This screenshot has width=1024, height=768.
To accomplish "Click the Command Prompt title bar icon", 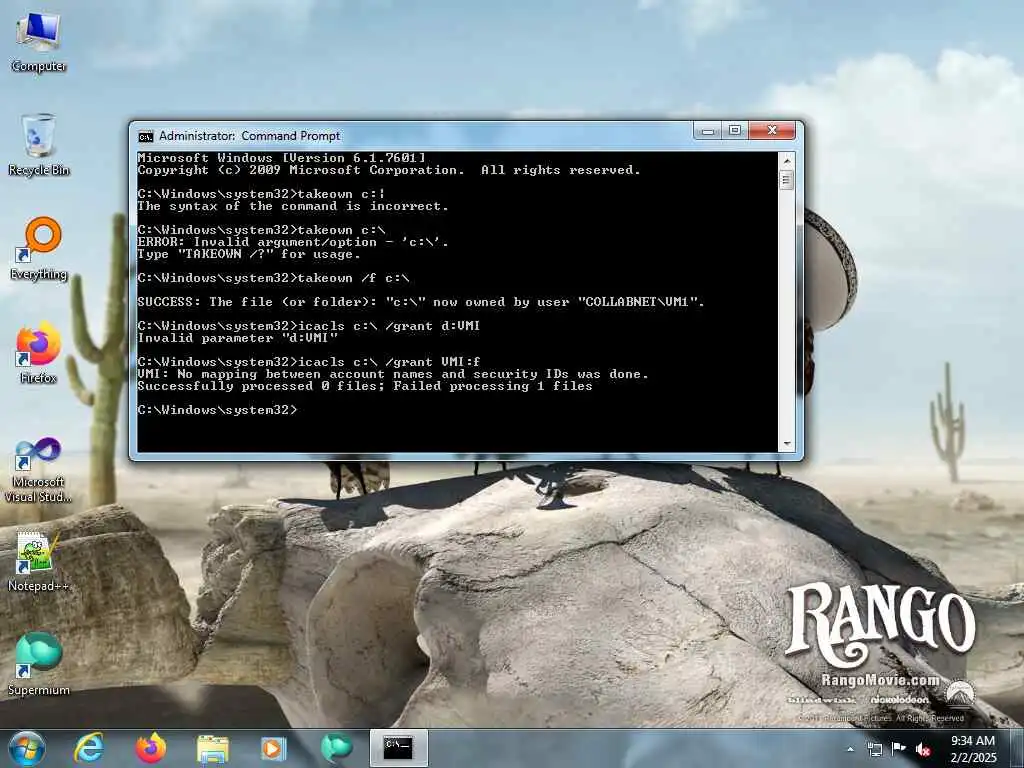I will tap(146, 136).
